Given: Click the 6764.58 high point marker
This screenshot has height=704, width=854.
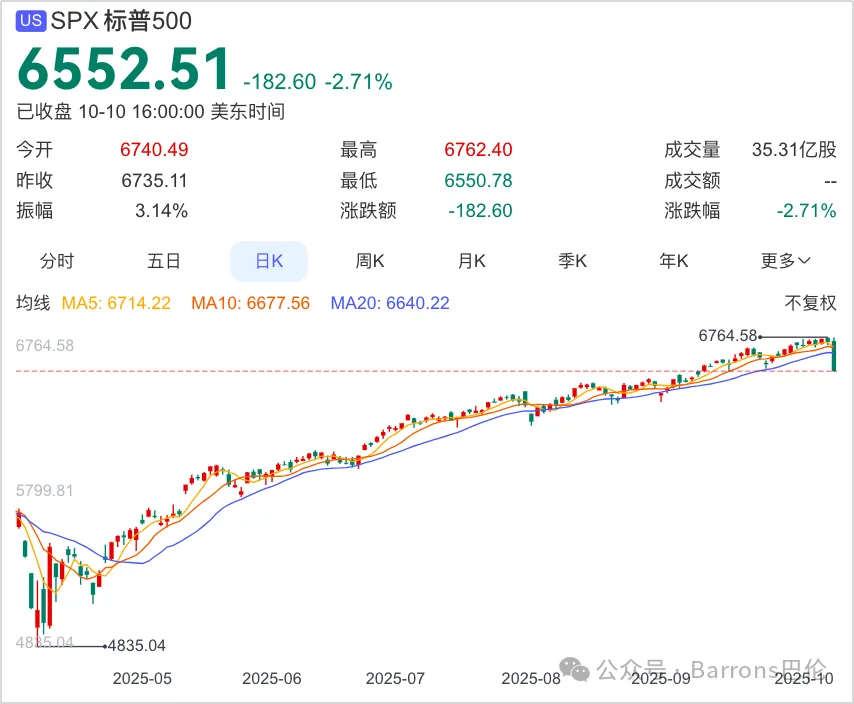Looking at the screenshot, I should [728, 337].
